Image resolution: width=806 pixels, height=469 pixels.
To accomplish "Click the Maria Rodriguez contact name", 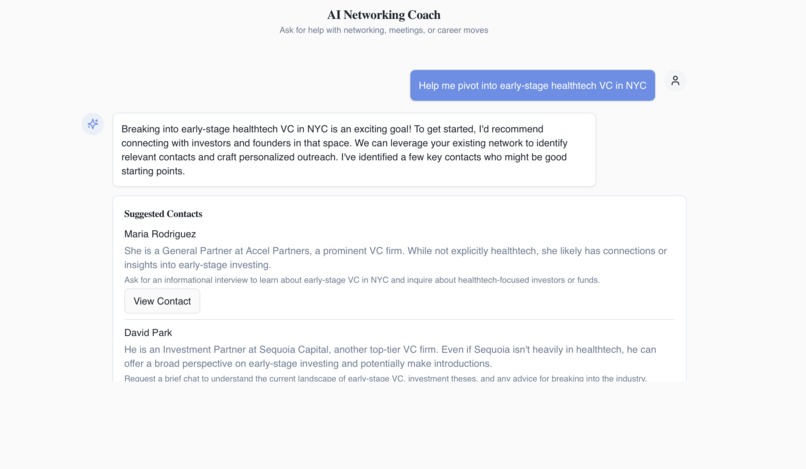I will click(160, 234).
